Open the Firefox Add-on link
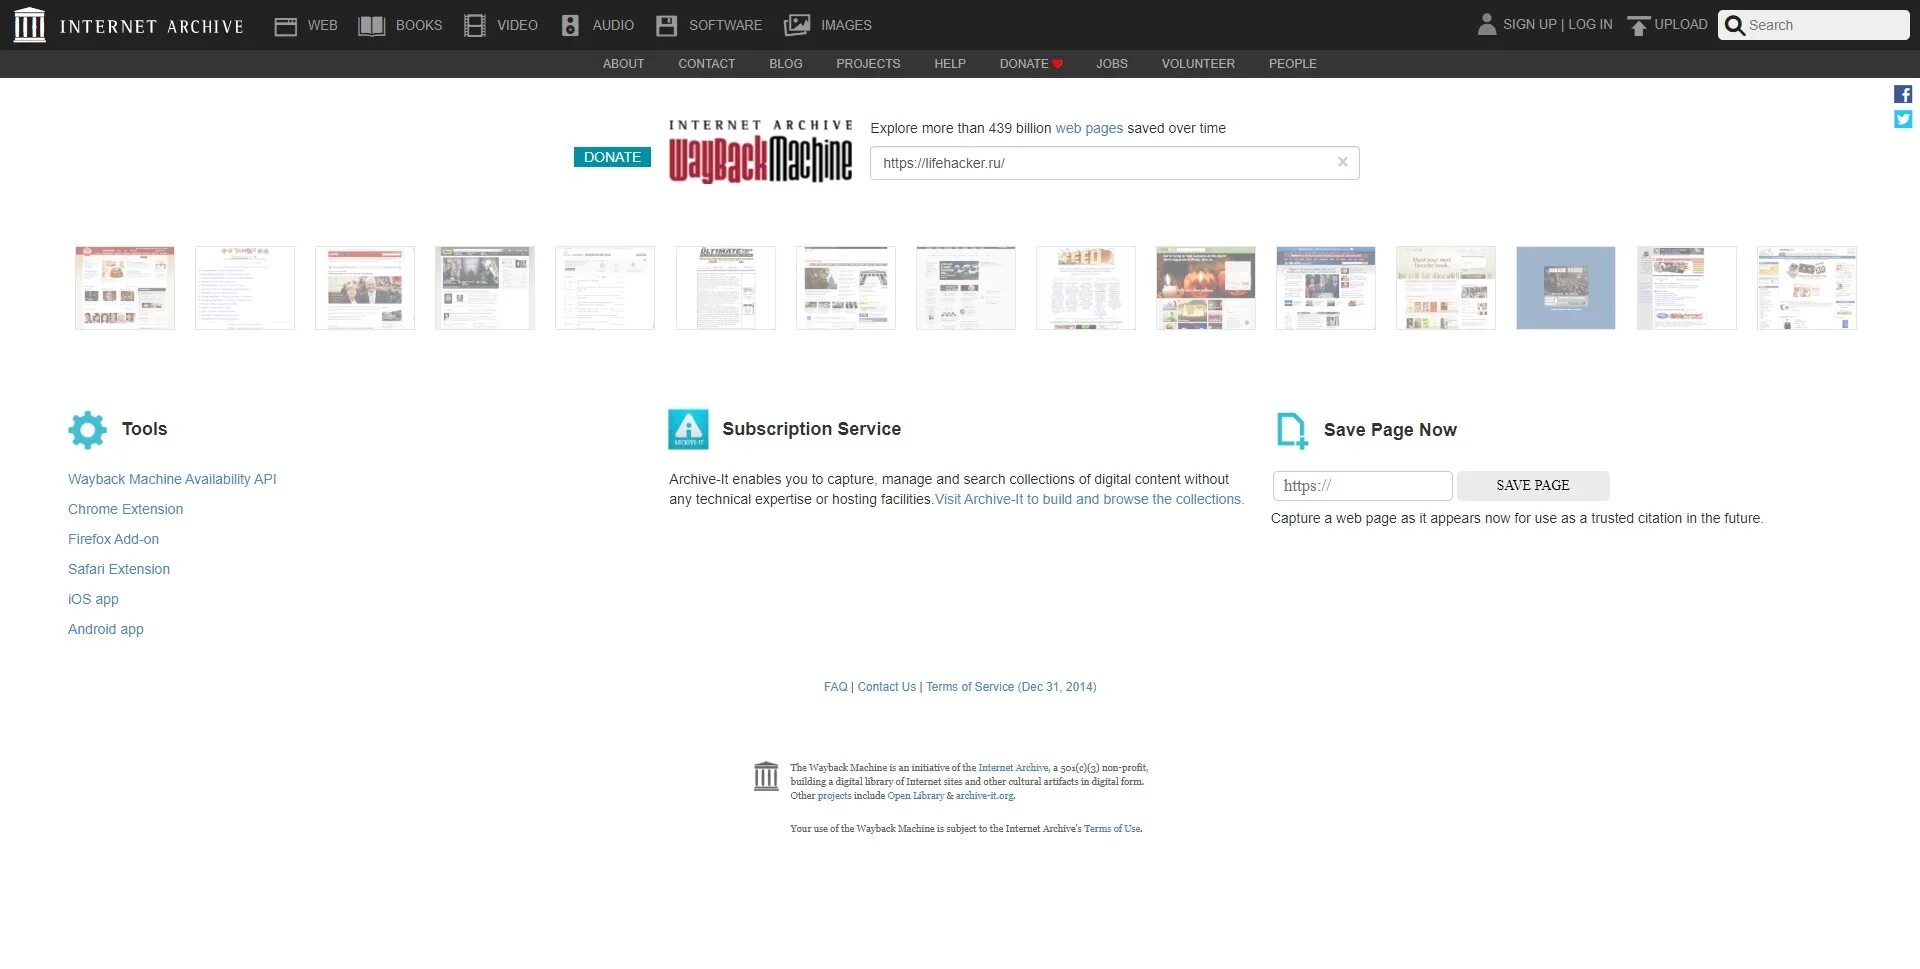Screen dimensions: 1920x969 coord(114,540)
